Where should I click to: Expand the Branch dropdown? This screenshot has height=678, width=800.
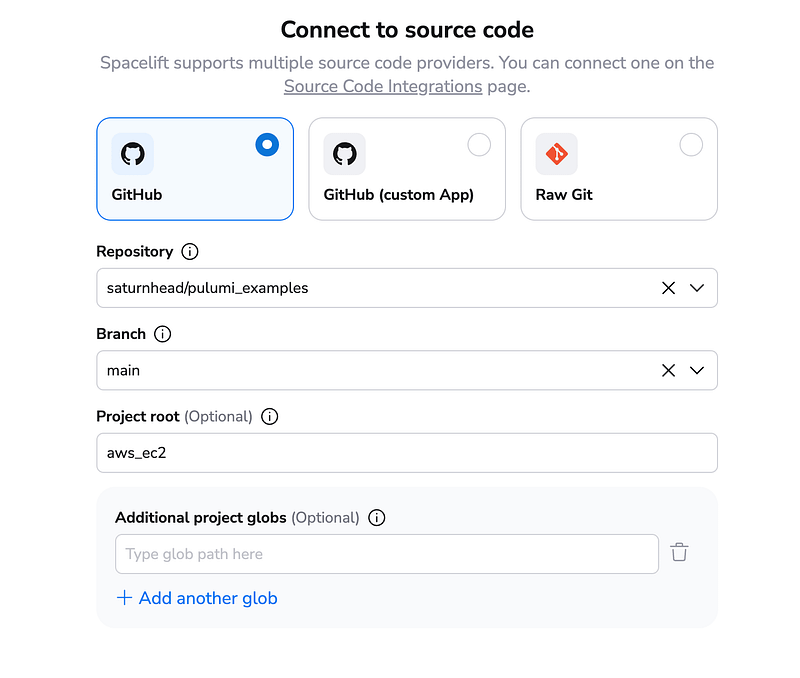click(697, 370)
